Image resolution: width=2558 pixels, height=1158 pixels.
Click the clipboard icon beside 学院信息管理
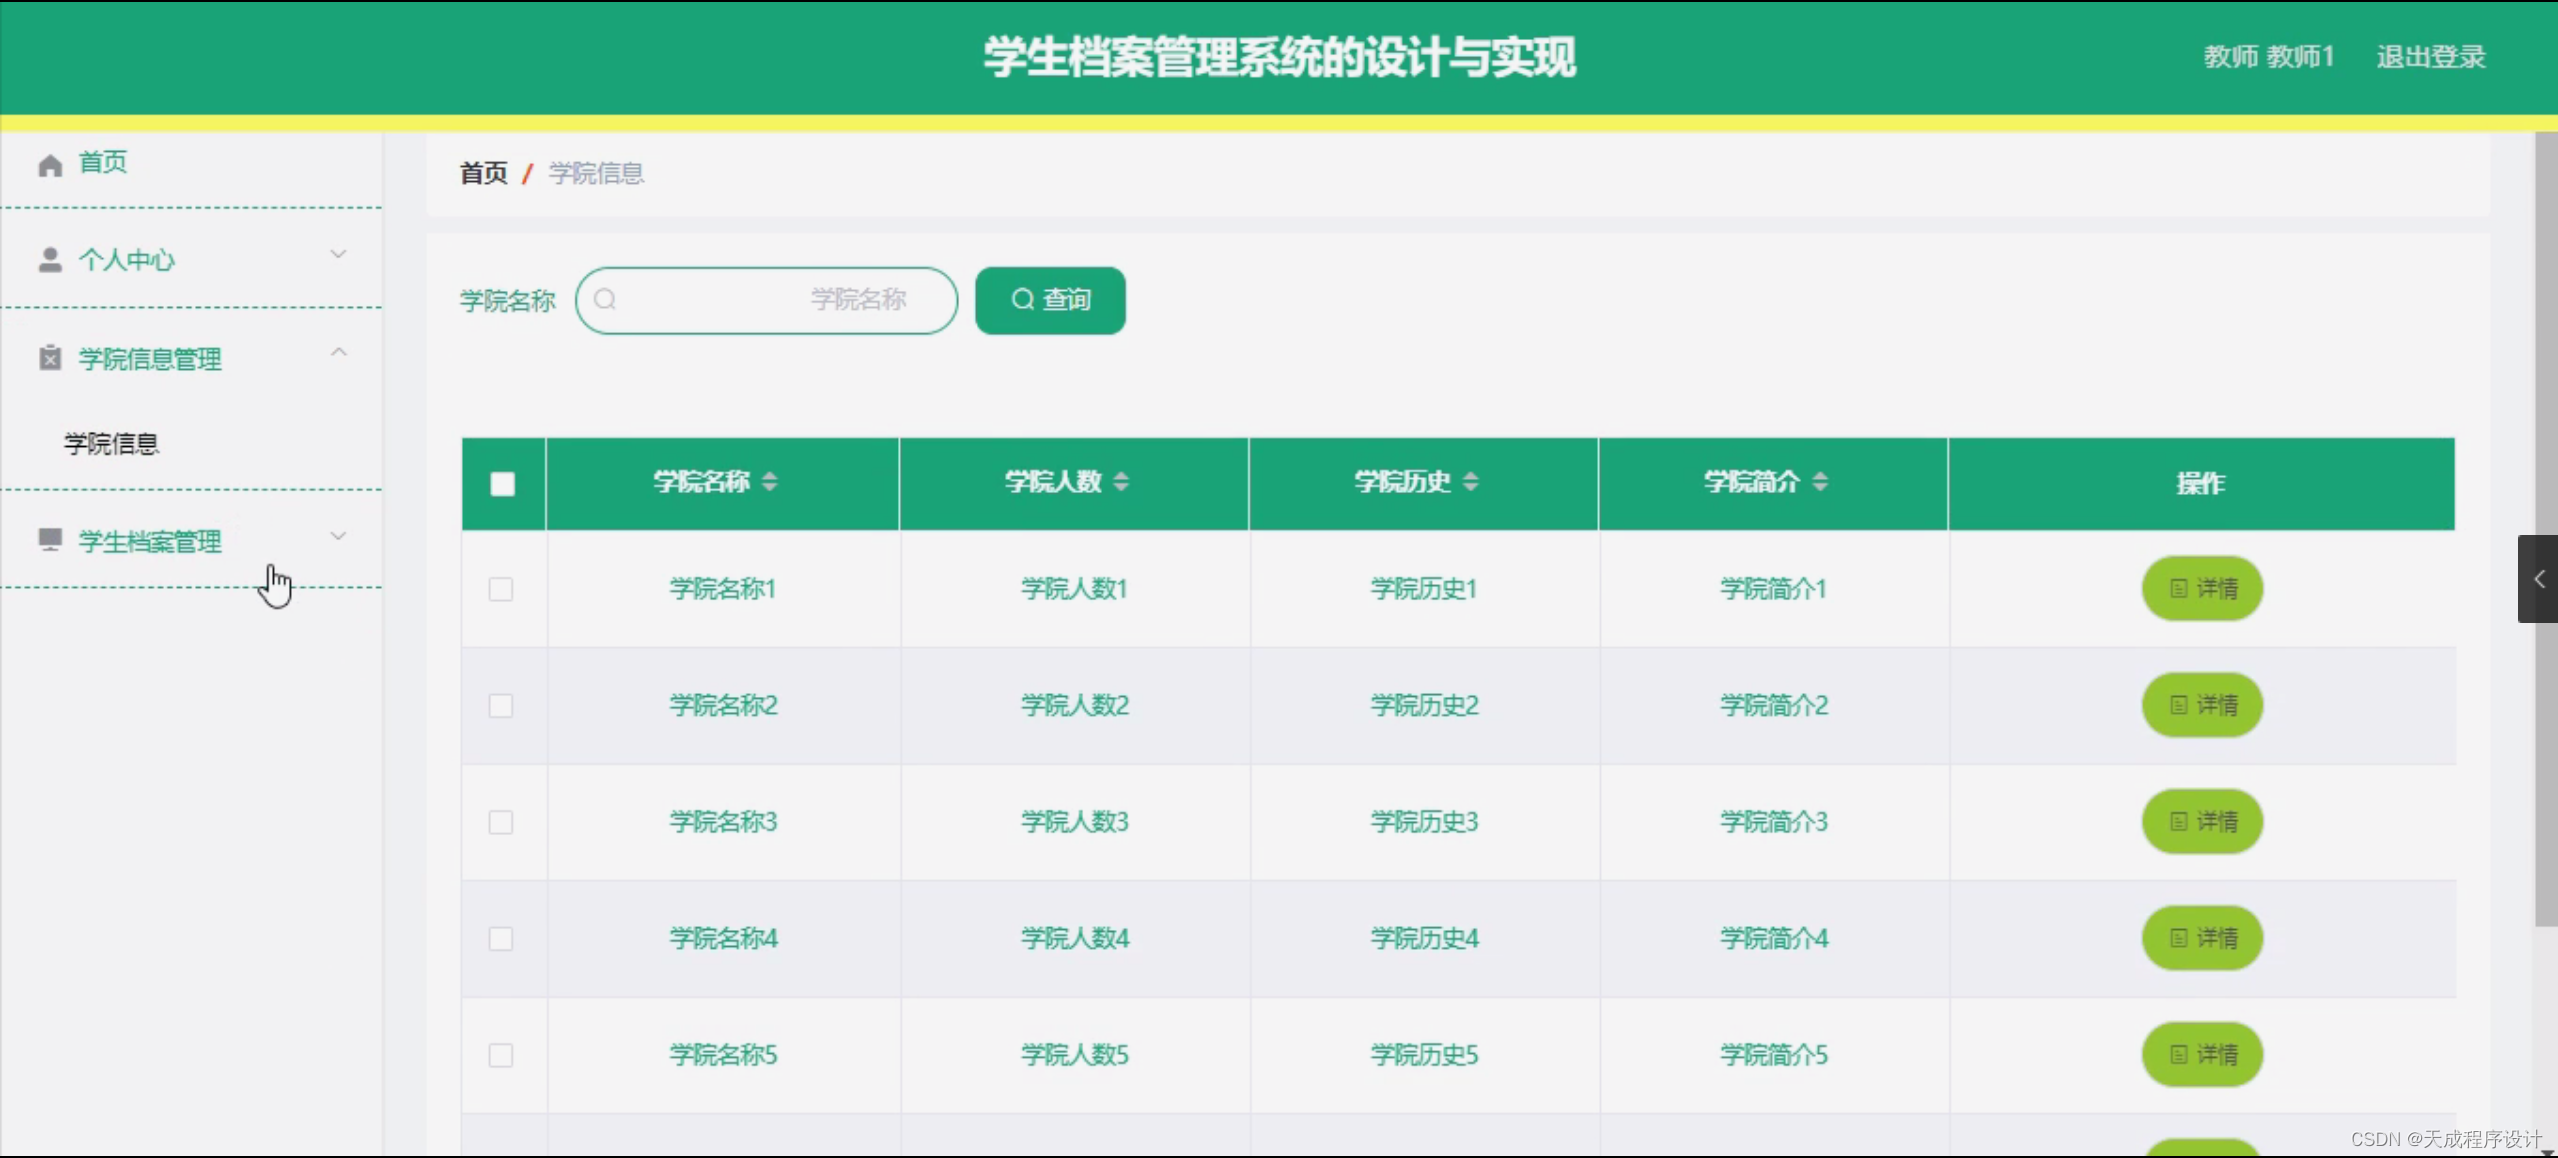click(50, 358)
